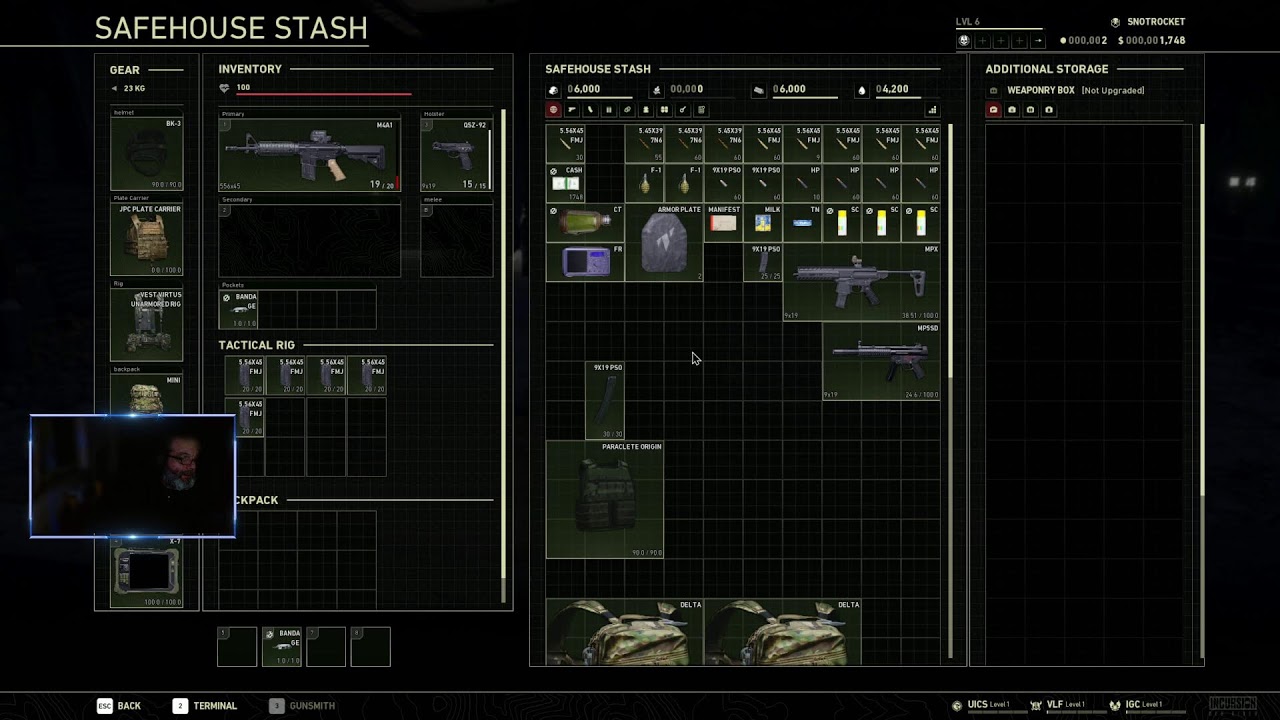This screenshot has height=720, width=1280.
Task: Click the skull squad leader slot
Action: coord(964,41)
